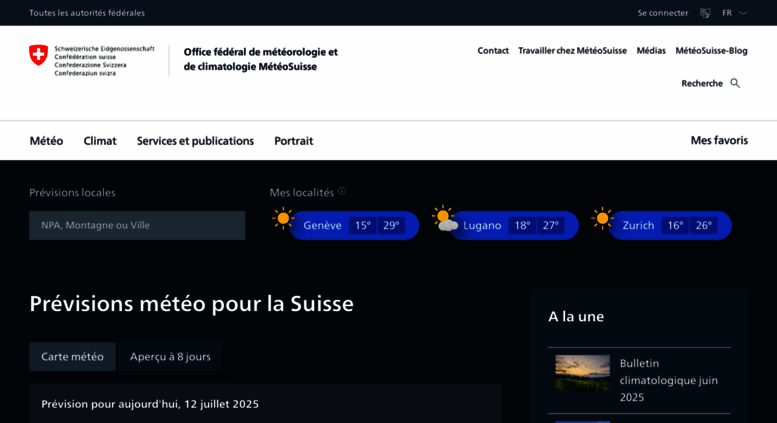The width and height of the screenshot is (777, 423).
Task: Click Prévisions météo pour la Suisse heading
Action: click(191, 304)
